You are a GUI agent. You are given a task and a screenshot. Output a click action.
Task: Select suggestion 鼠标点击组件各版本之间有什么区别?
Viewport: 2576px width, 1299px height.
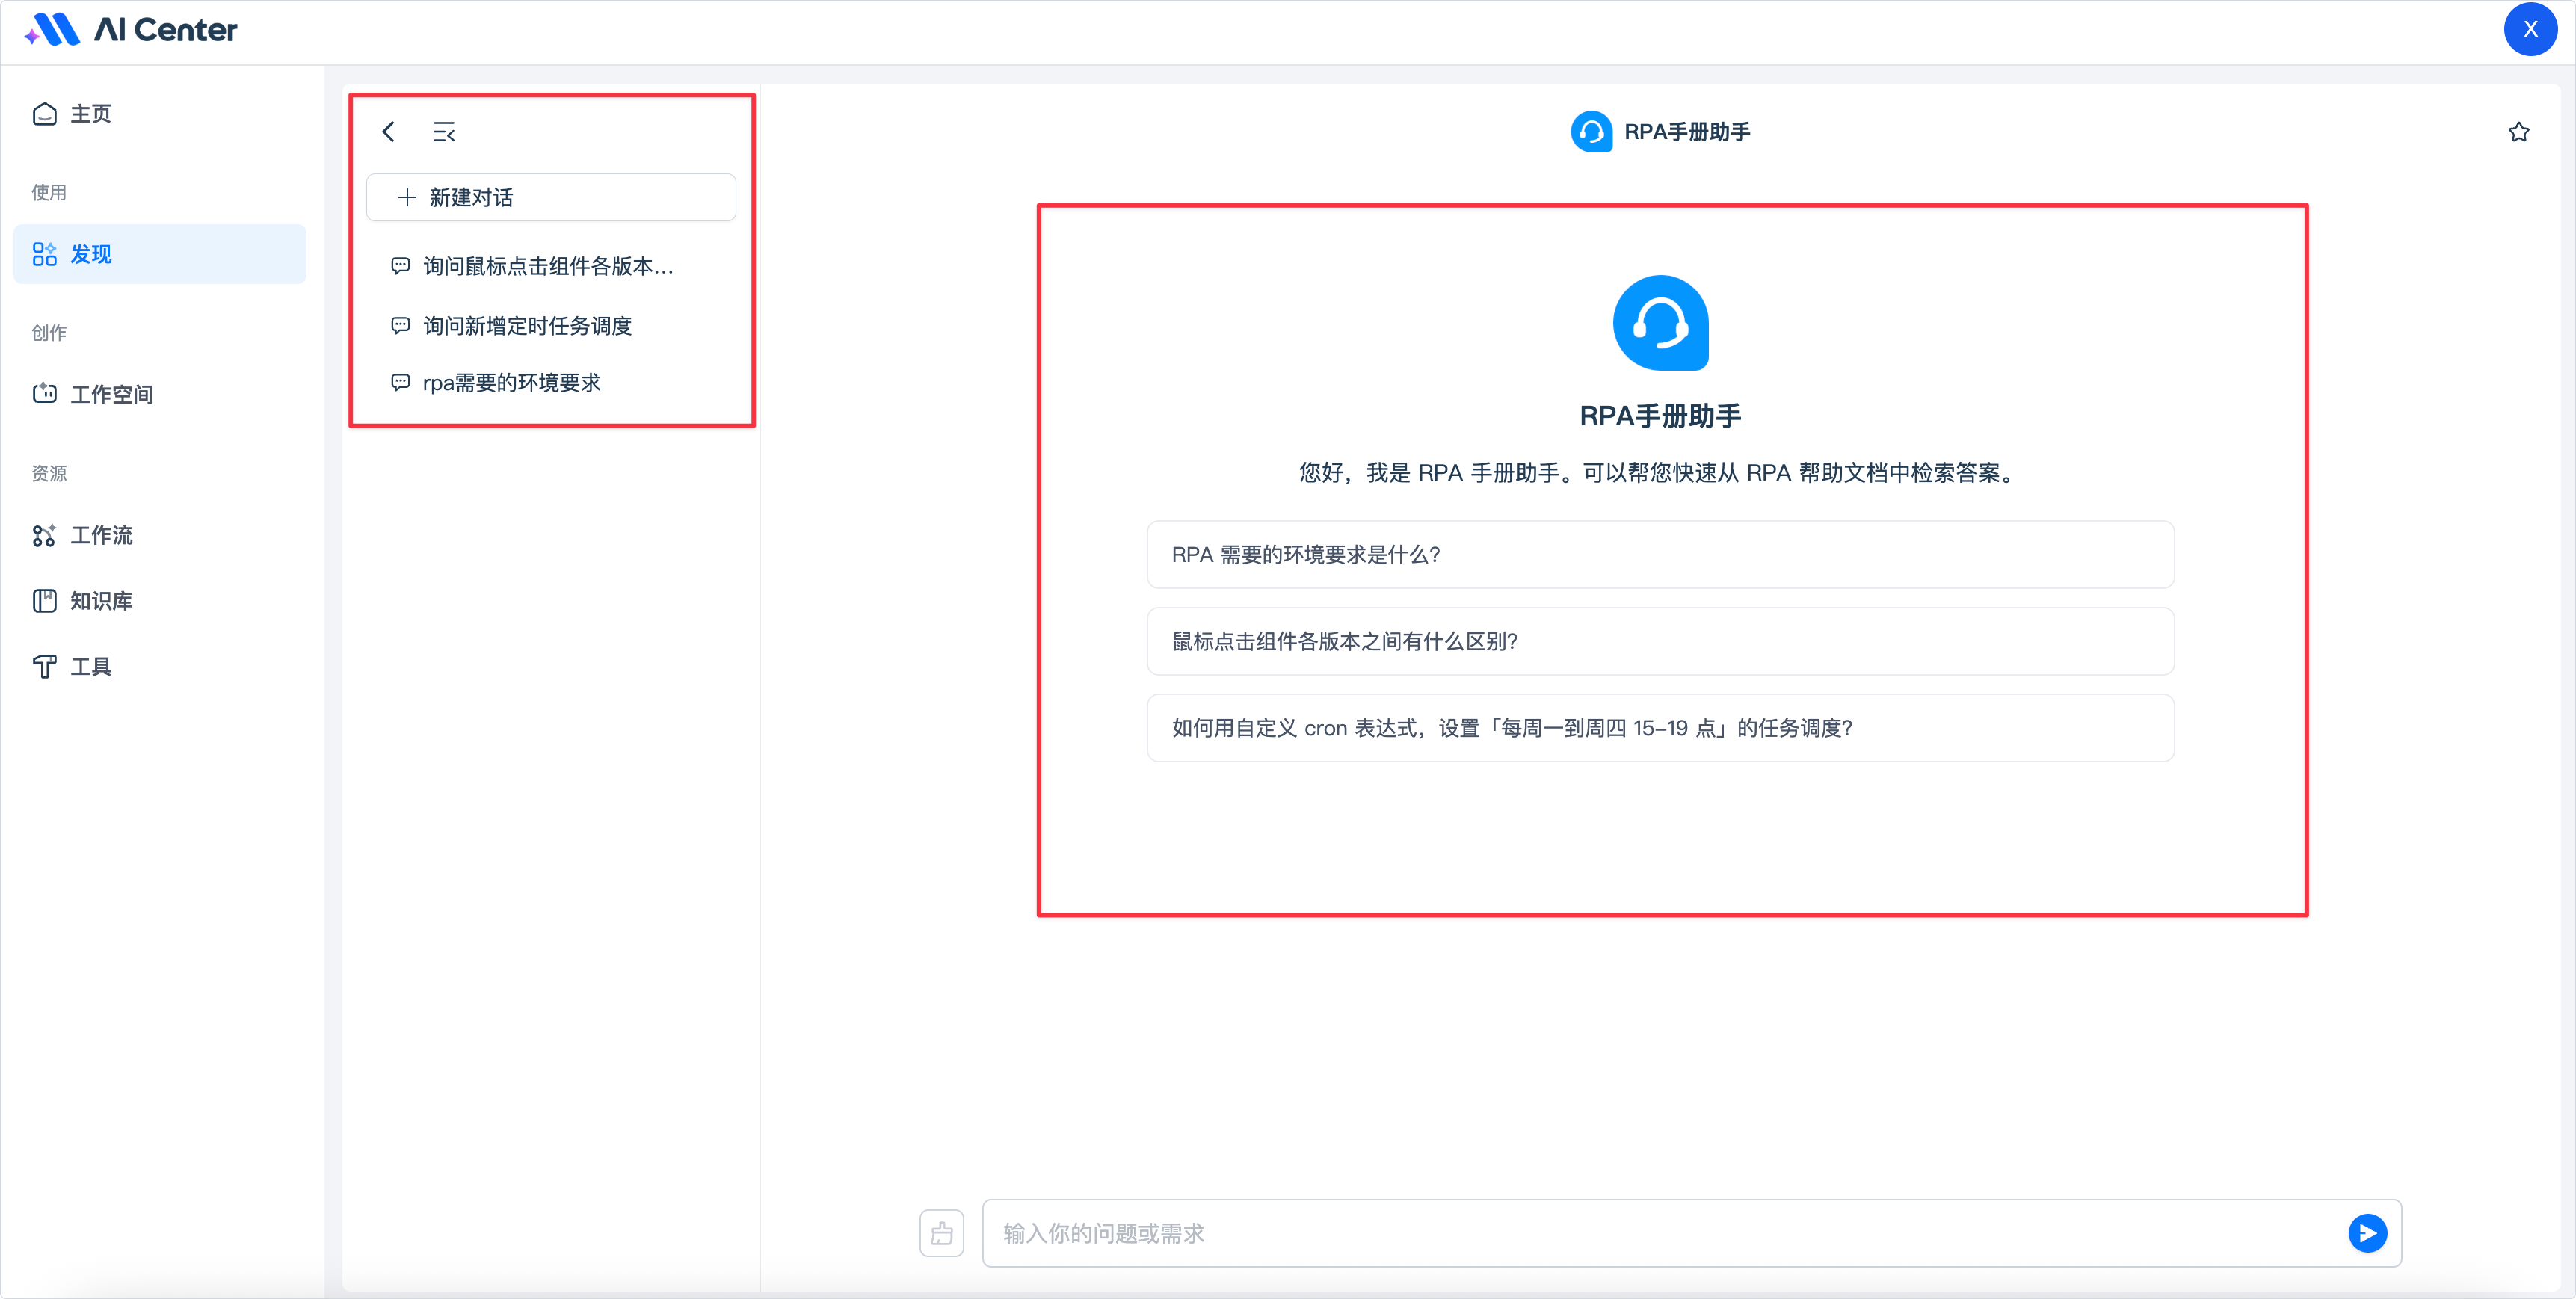pyautogui.click(x=1660, y=642)
